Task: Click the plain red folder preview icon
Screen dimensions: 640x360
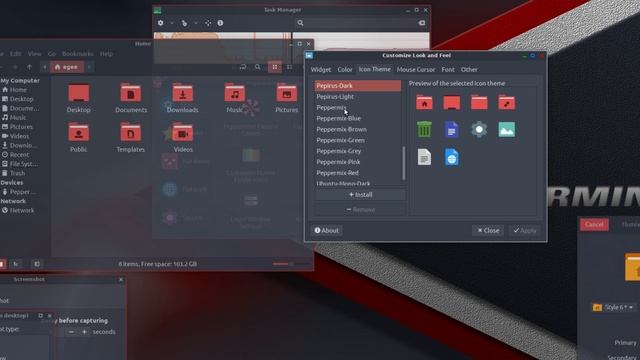Action: tap(479, 102)
